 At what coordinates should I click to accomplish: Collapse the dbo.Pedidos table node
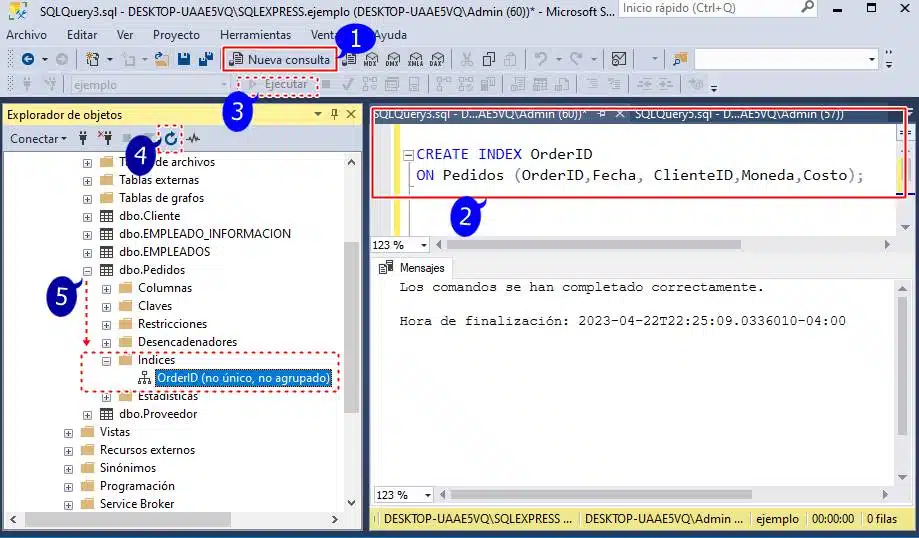(x=88, y=270)
